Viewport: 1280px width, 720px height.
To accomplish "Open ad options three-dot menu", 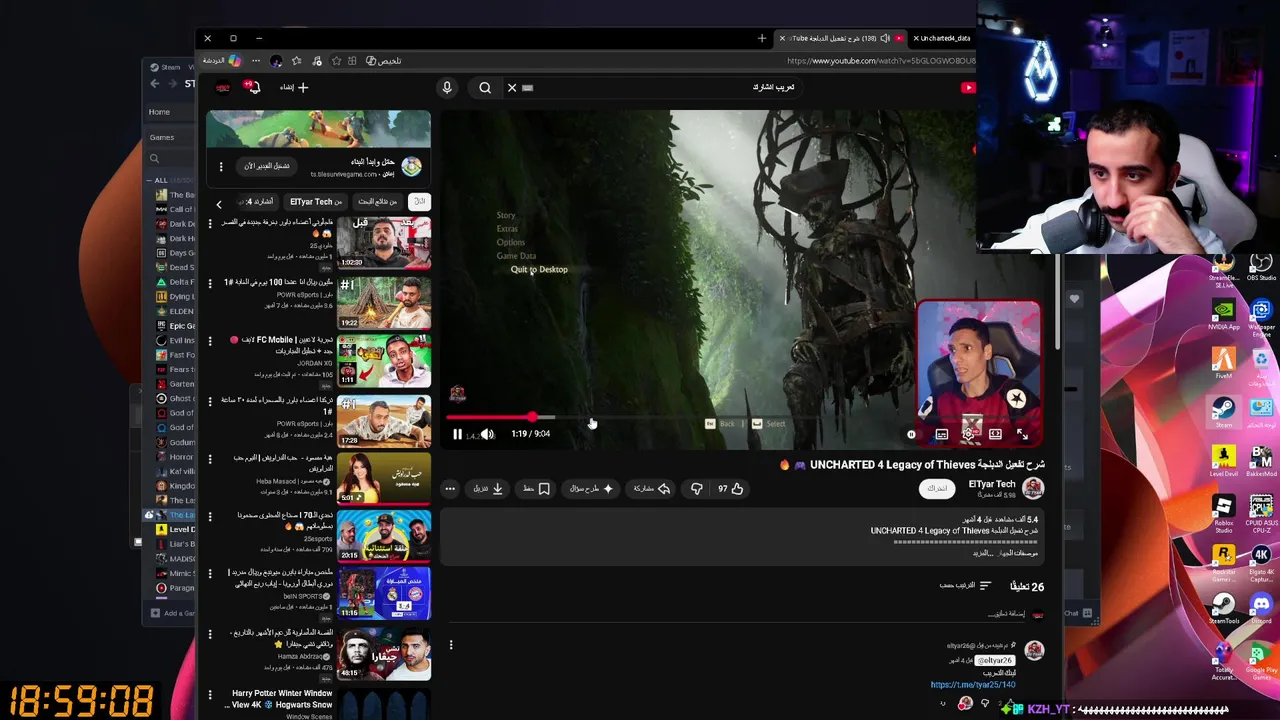I will [221, 166].
